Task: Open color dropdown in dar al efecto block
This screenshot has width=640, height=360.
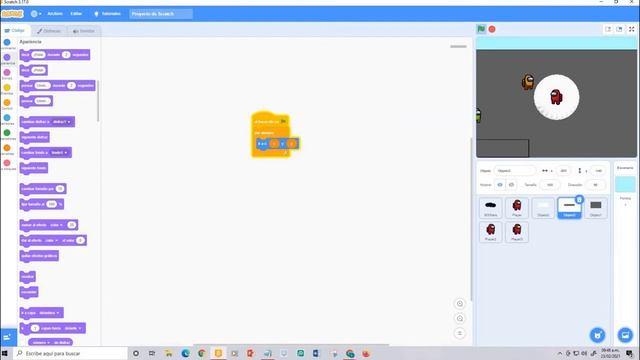Action: (51, 240)
